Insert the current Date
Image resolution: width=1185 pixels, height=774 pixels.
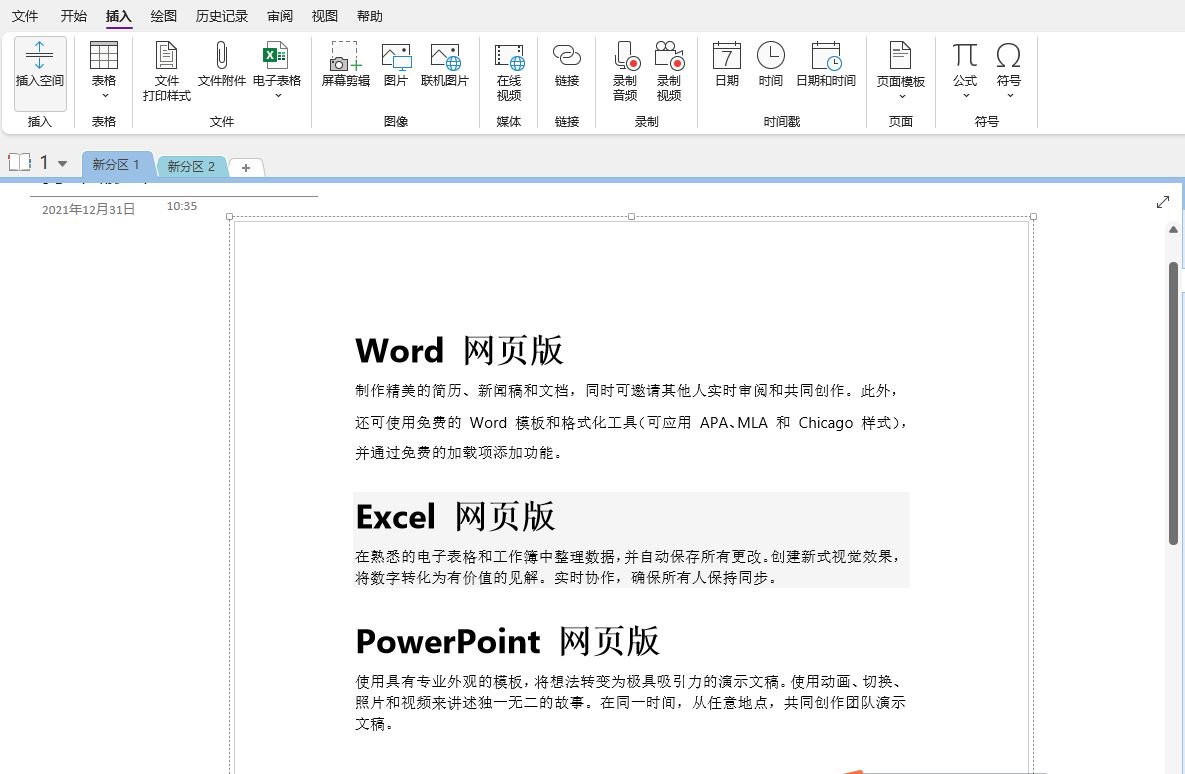[x=726, y=65]
